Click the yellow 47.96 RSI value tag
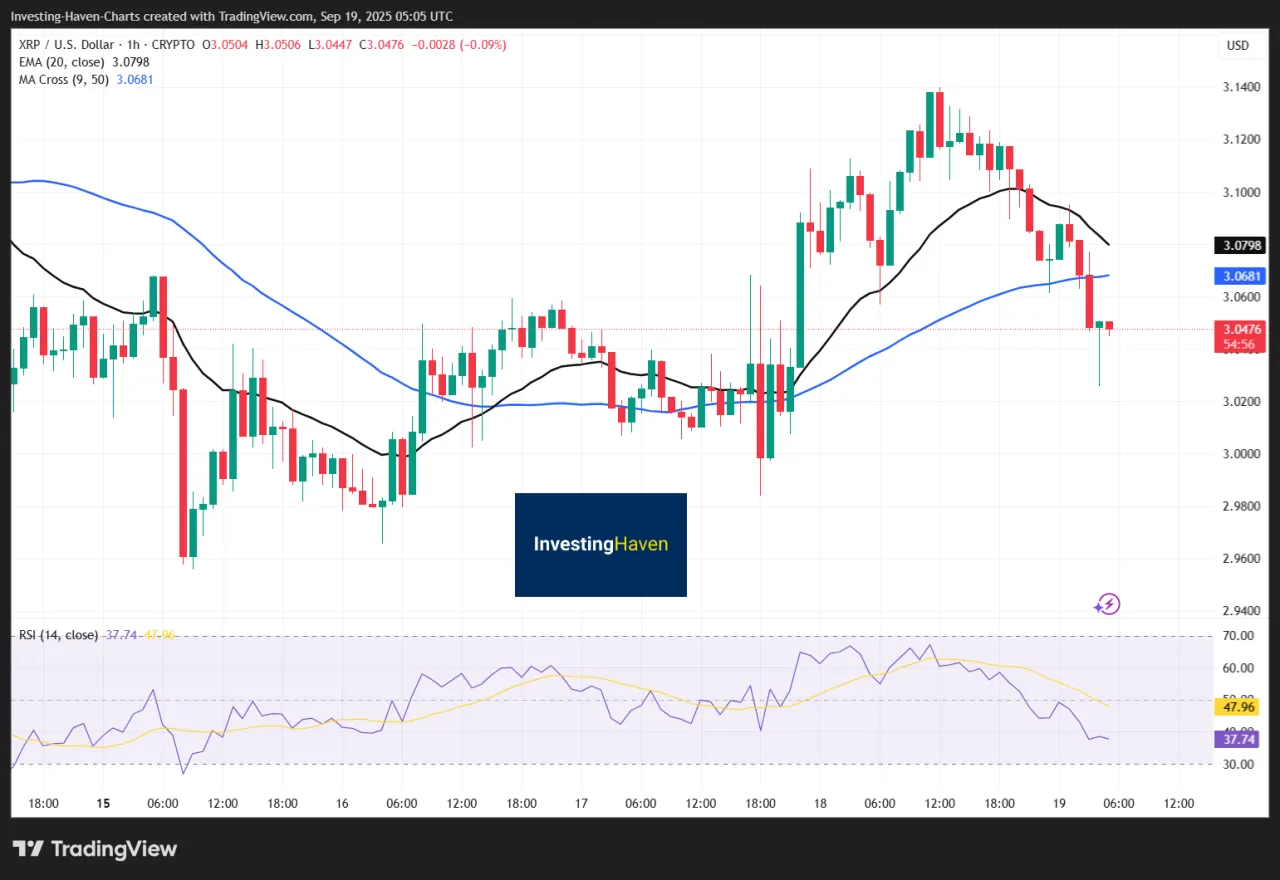1280x880 pixels. pyautogui.click(x=1238, y=707)
